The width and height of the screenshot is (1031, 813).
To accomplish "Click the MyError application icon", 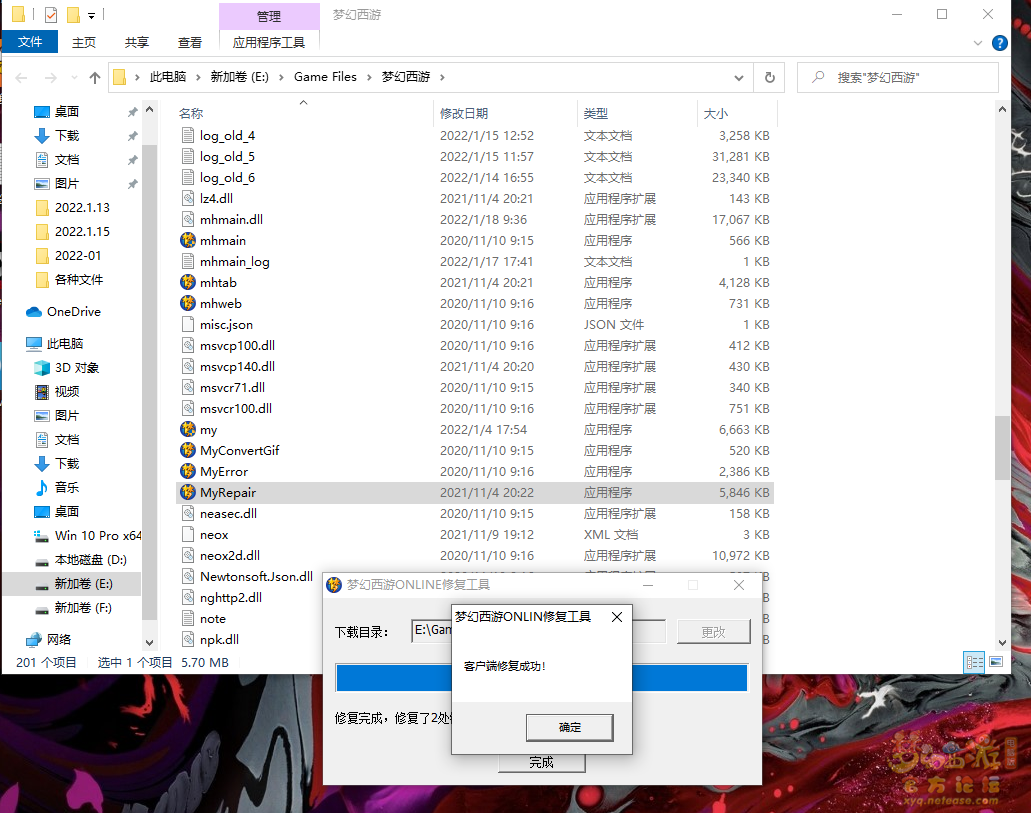I will 188,472.
